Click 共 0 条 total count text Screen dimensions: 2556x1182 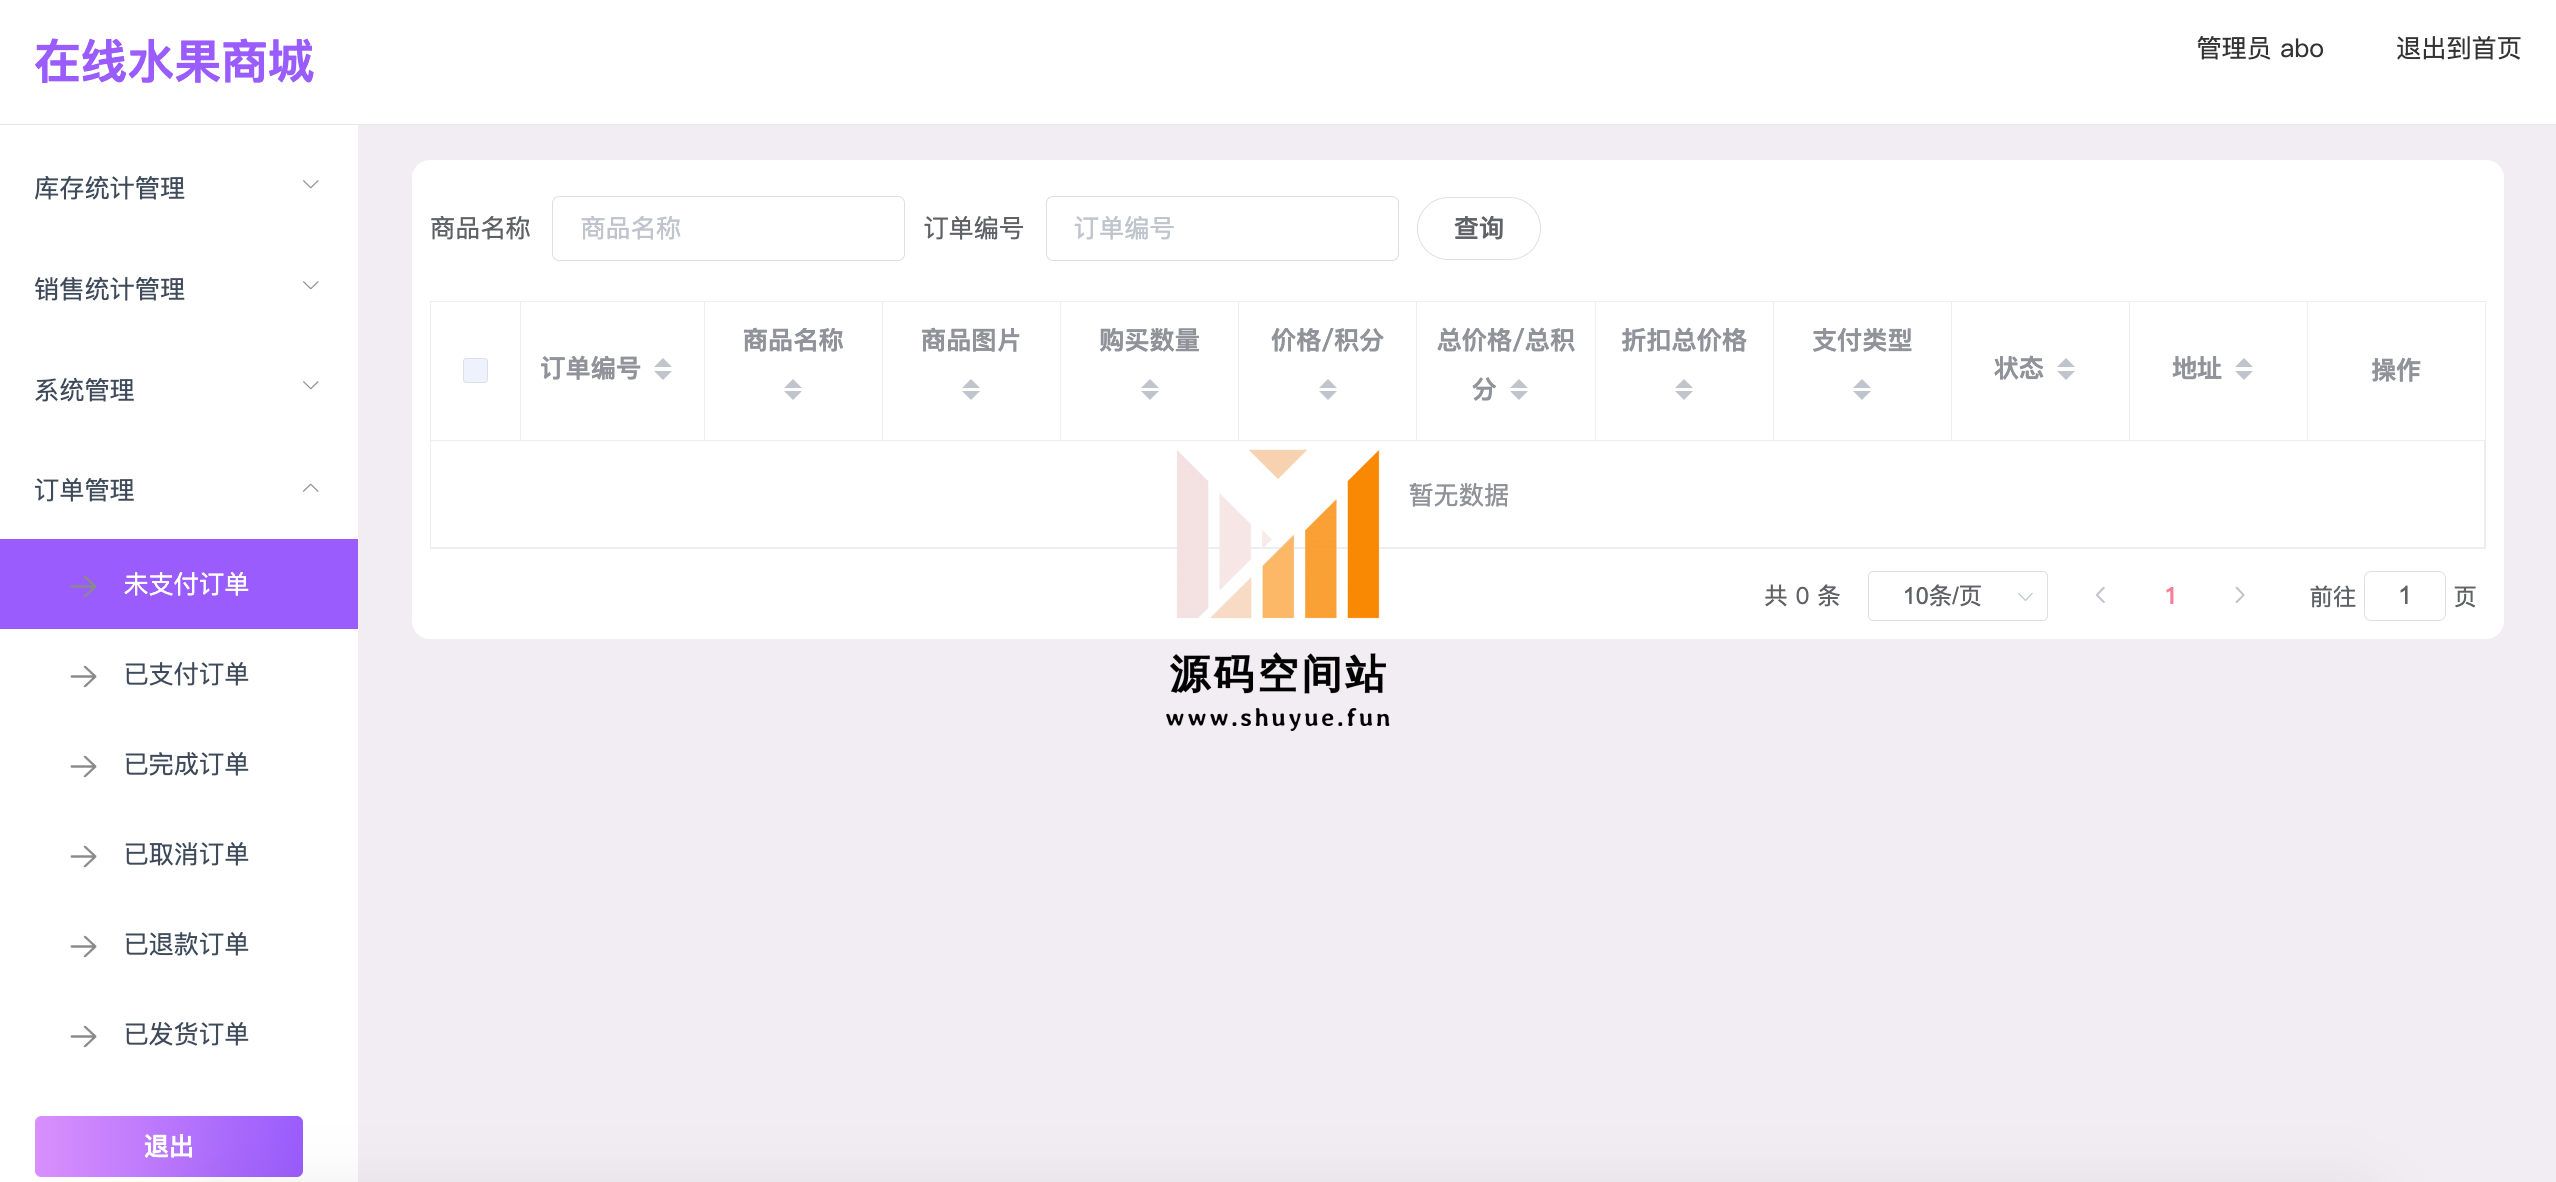(1802, 596)
